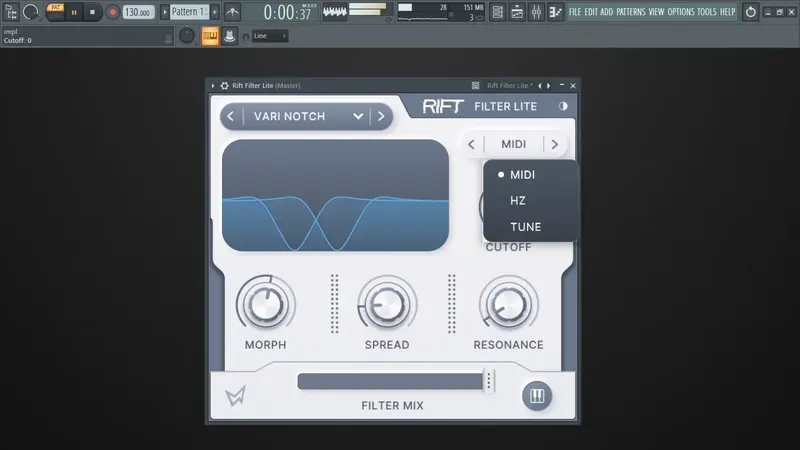Go to next filter type after VARI NOTCH
Image resolution: width=800 pixels, height=450 pixels.
[381, 116]
